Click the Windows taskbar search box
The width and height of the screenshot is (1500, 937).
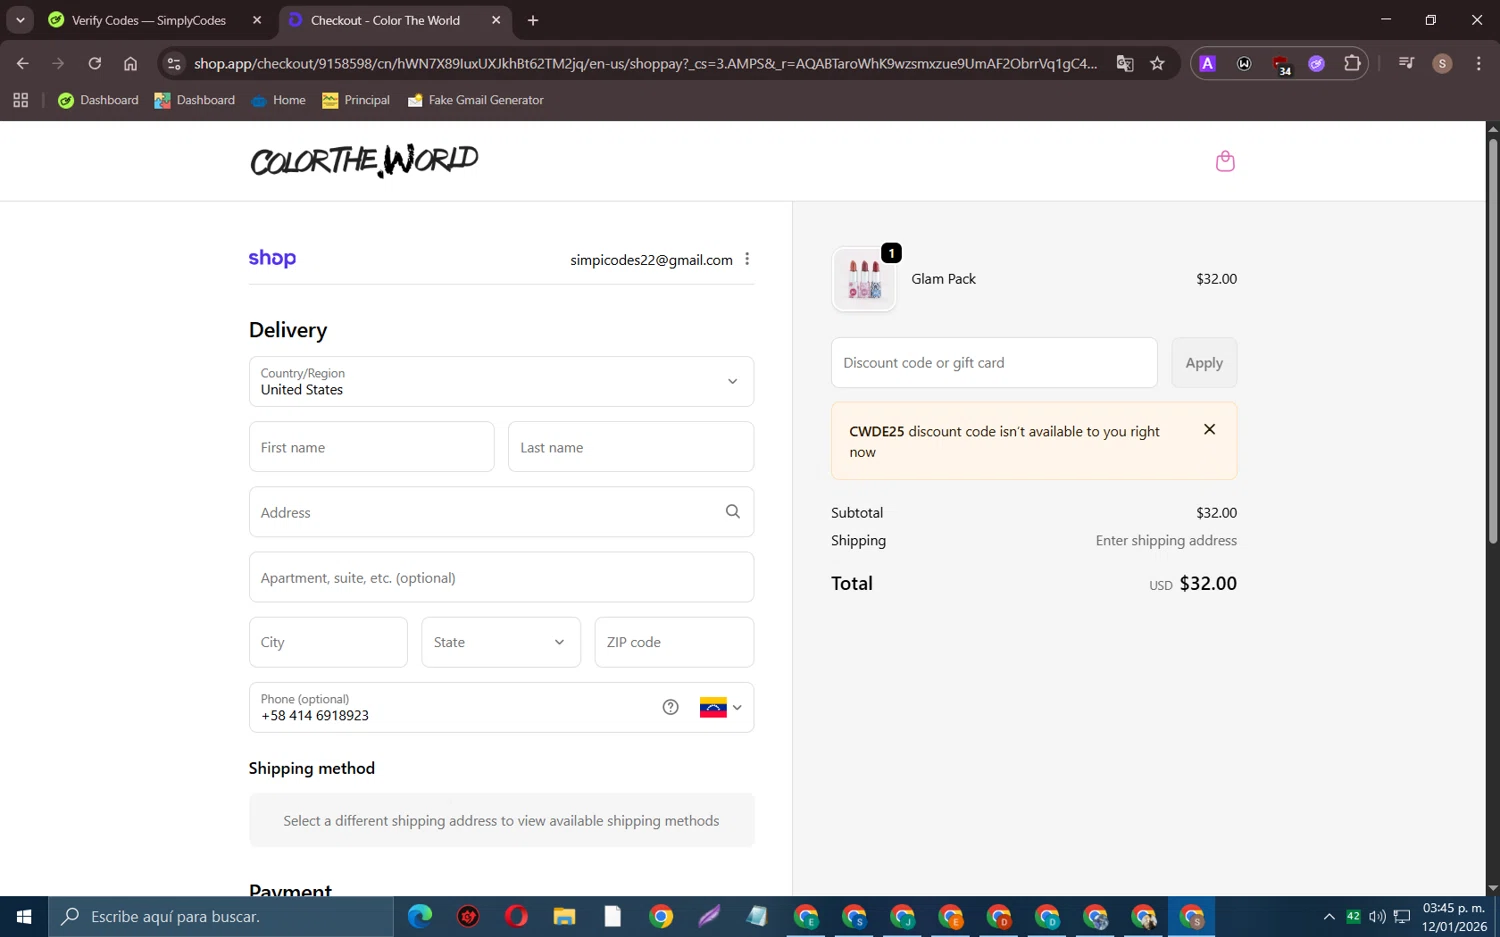(x=221, y=916)
